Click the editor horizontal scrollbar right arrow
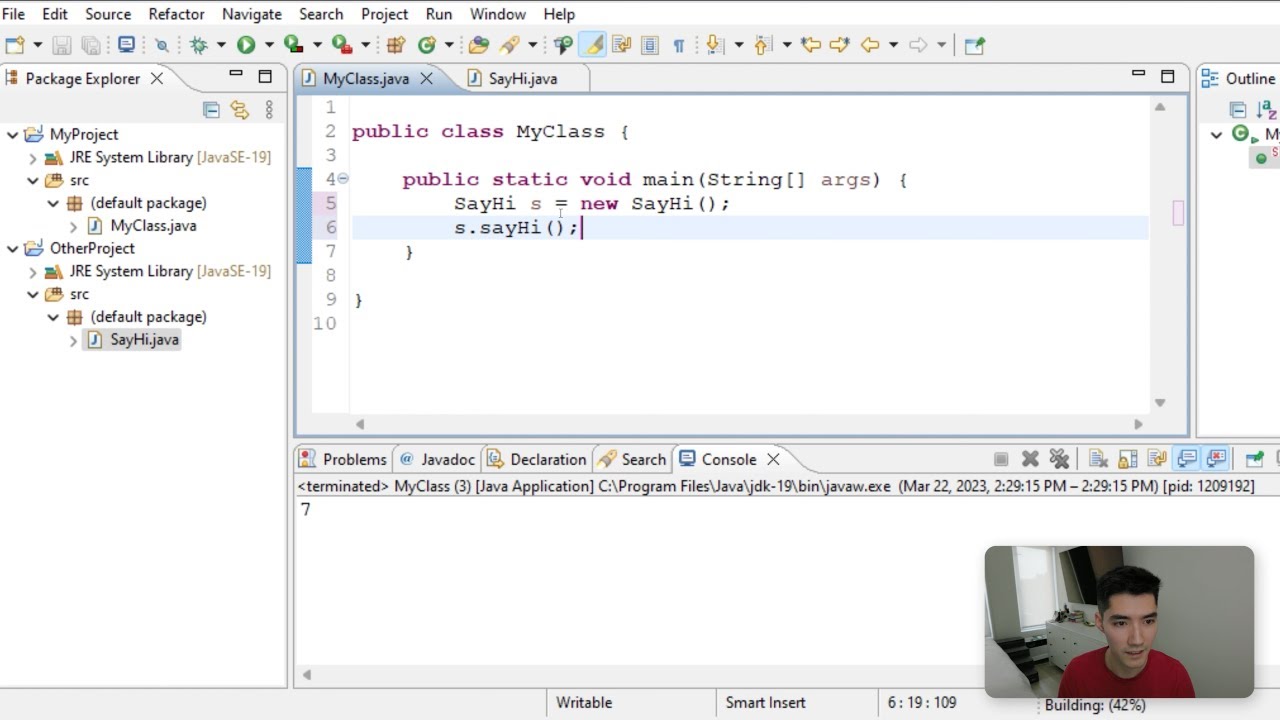 (x=1138, y=424)
